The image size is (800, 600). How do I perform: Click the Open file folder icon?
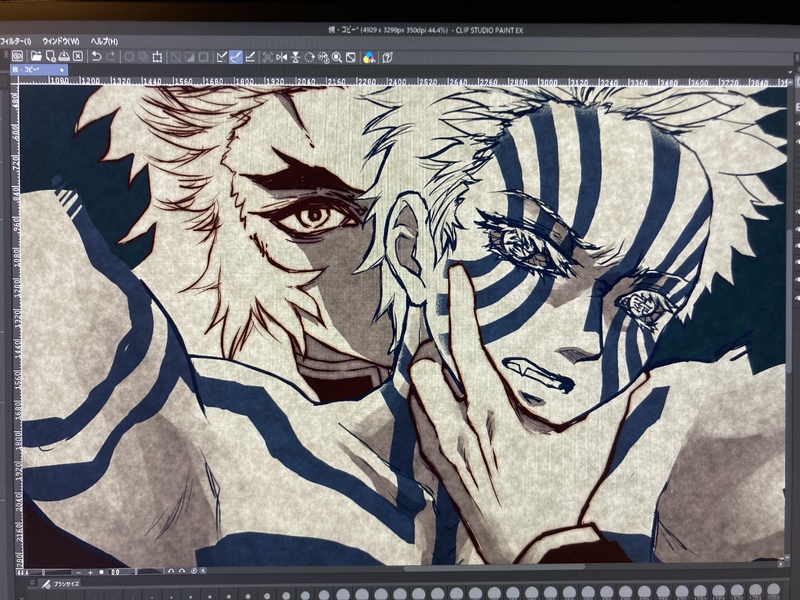[x=36, y=56]
